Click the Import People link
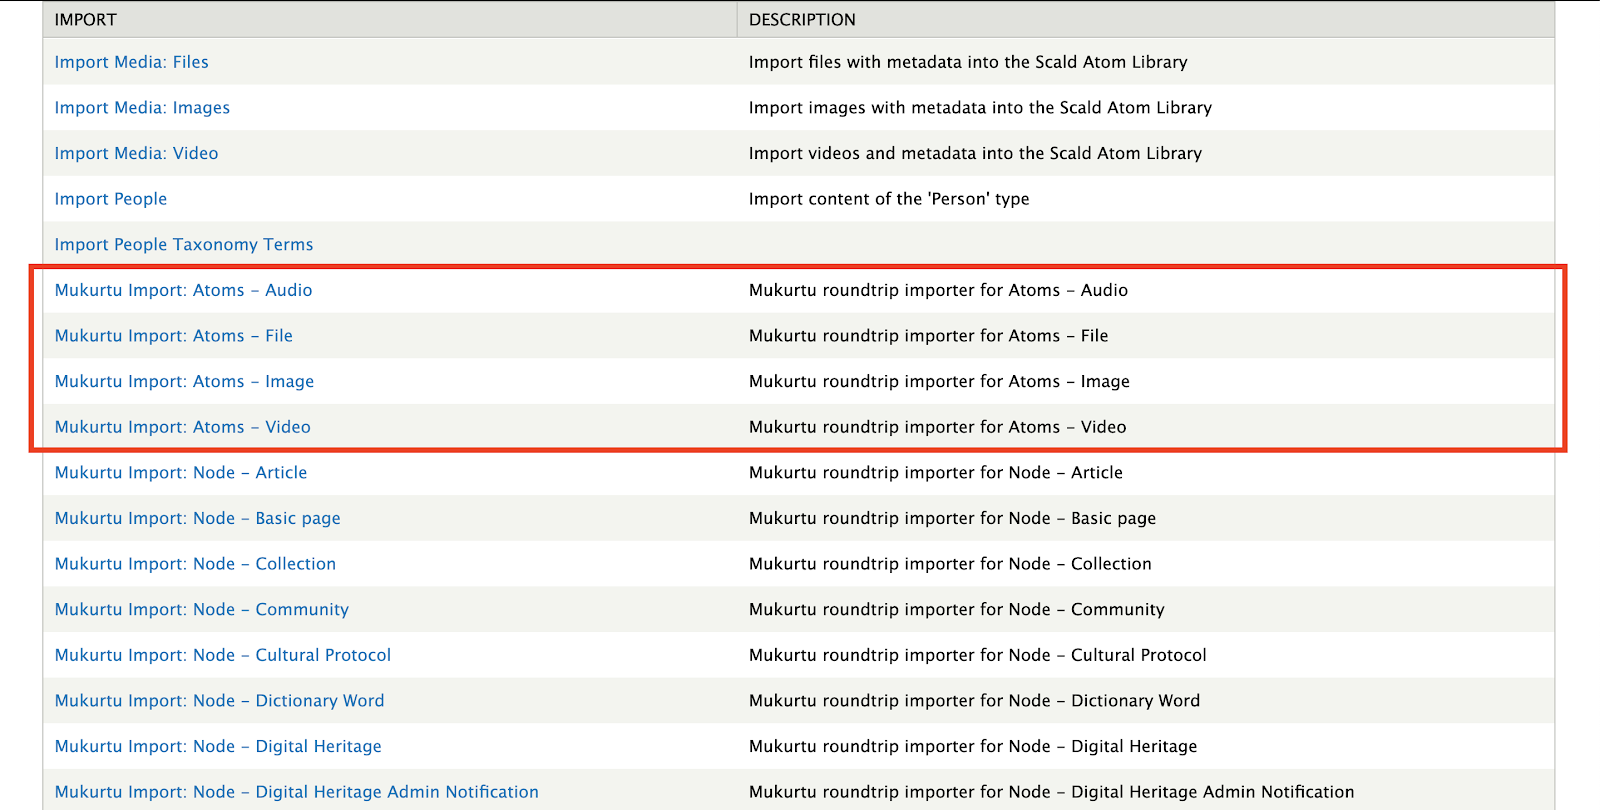 [111, 199]
